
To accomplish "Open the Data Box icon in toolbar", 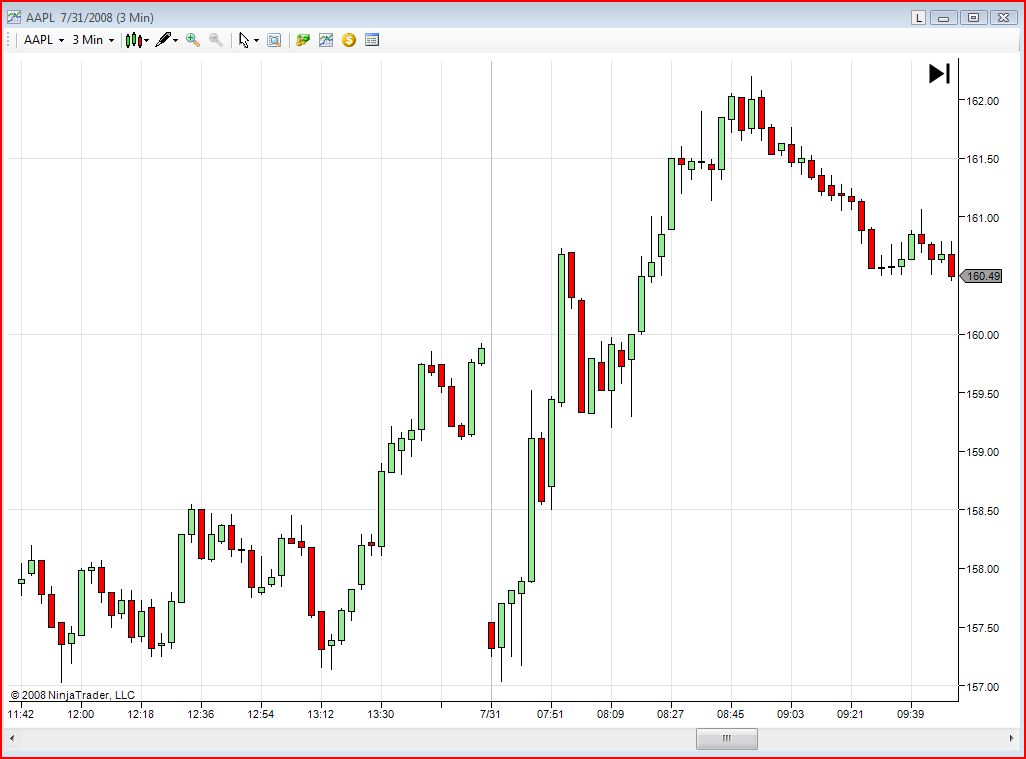I will [274, 40].
